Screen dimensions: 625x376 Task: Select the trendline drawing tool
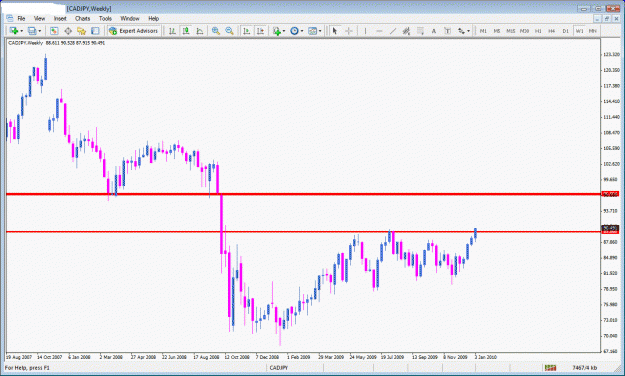[x=393, y=31]
